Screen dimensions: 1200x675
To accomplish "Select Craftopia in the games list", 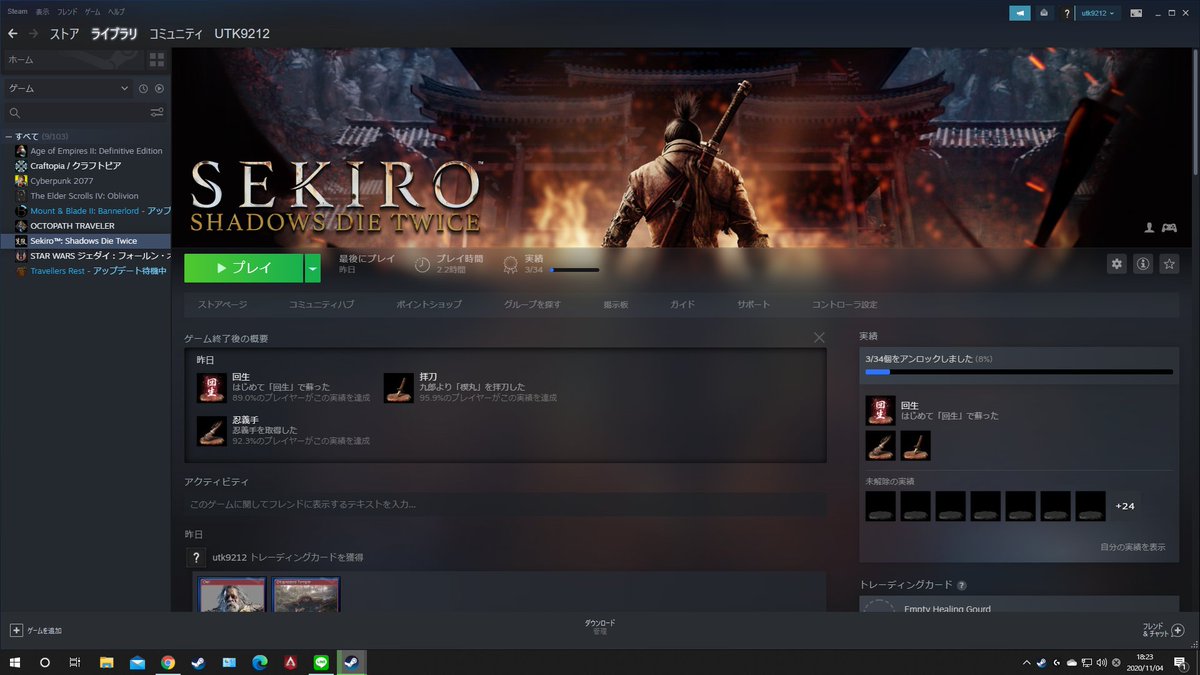I will [75, 166].
